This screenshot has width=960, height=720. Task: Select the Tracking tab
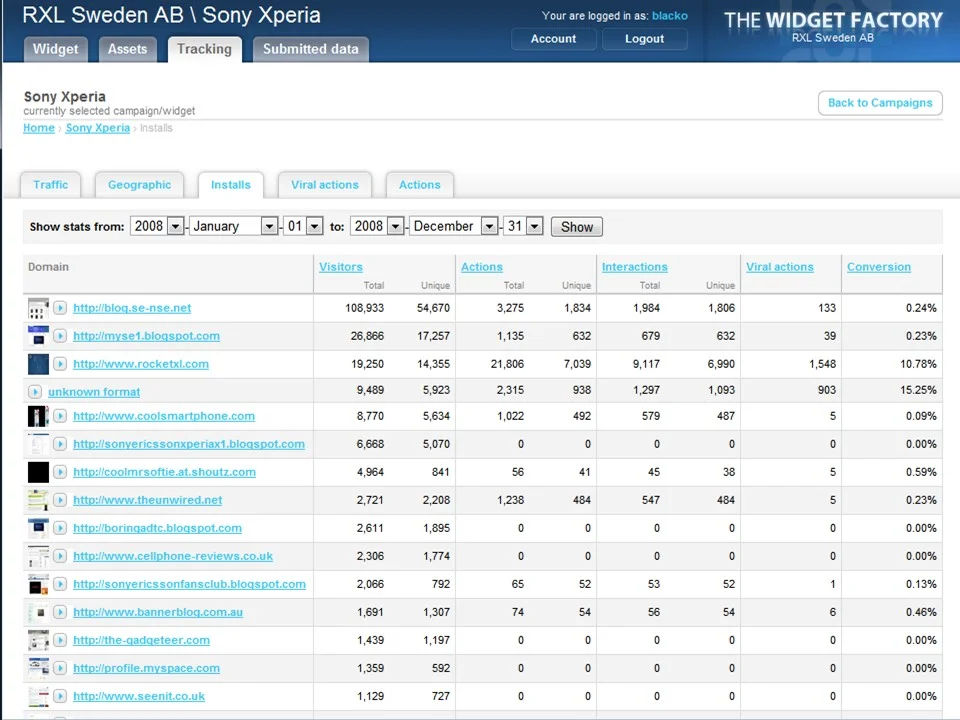(204, 49)
